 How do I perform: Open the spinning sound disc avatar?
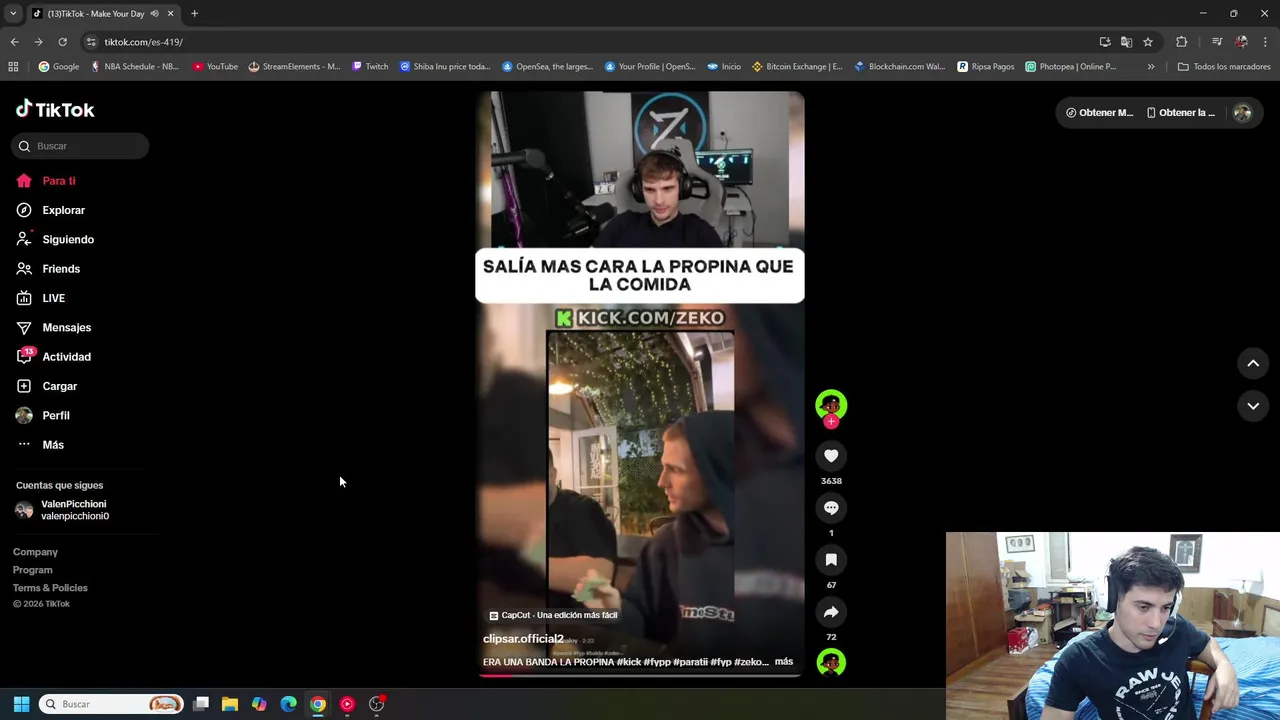tap(831, 662)
